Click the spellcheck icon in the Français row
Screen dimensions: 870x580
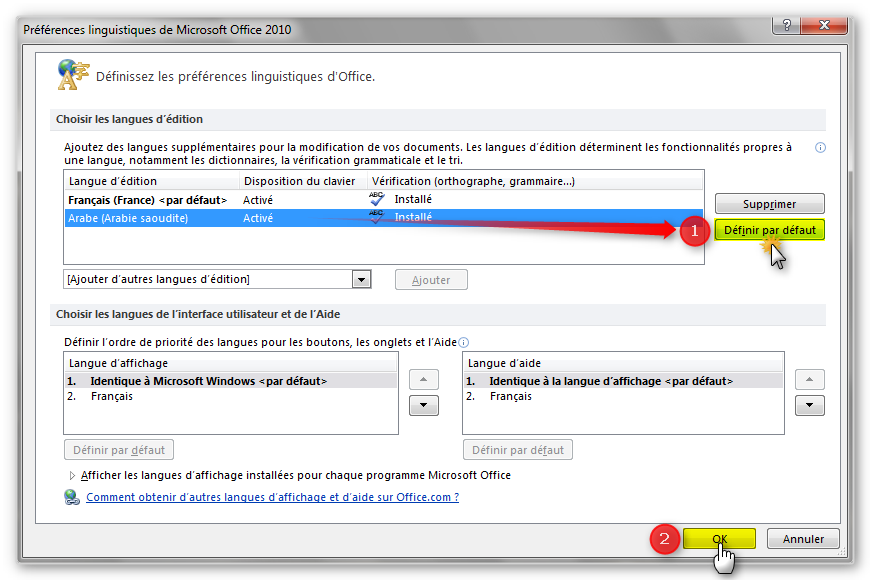(x=377, y=199)
